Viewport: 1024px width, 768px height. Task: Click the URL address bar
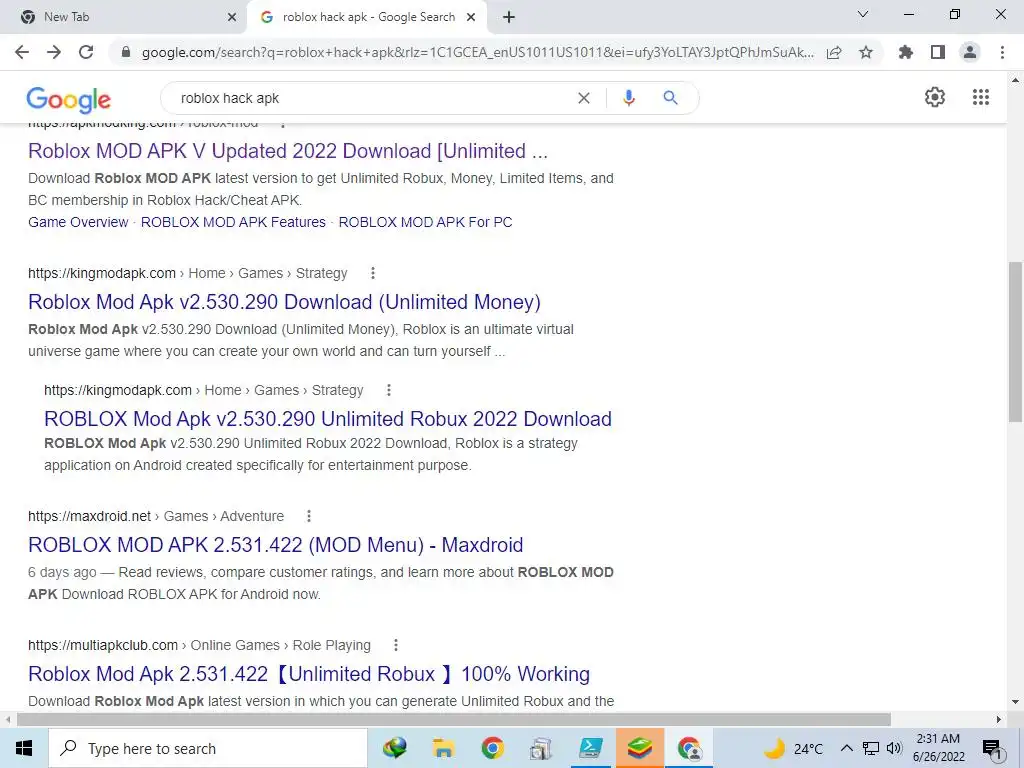pyautogui.click(x=477, y=52)
